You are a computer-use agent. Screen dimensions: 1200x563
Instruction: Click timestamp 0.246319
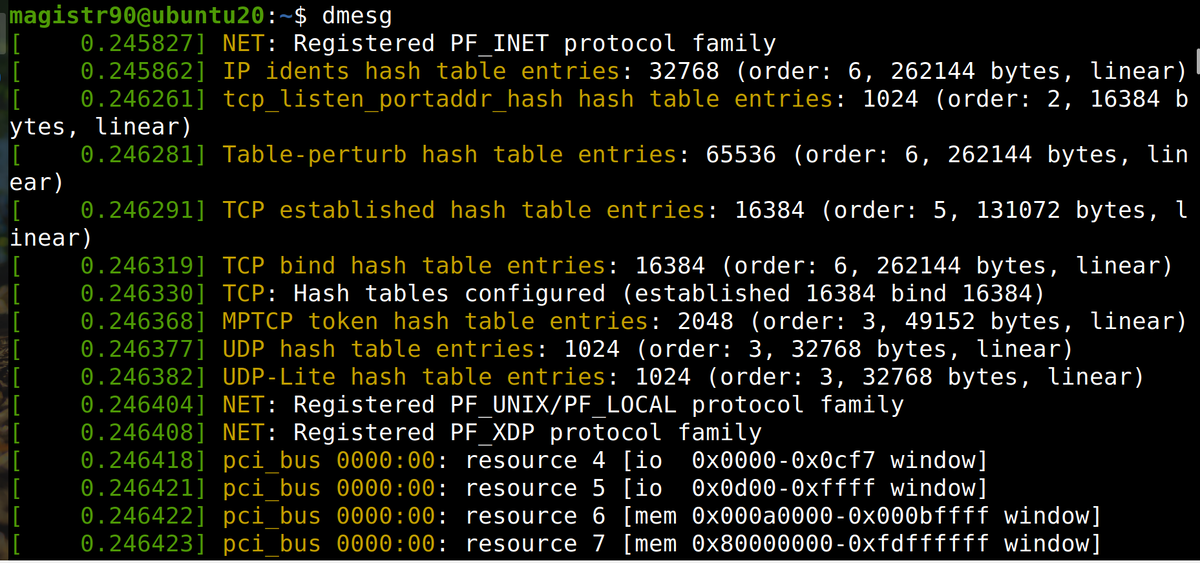(x=136, y=267)
